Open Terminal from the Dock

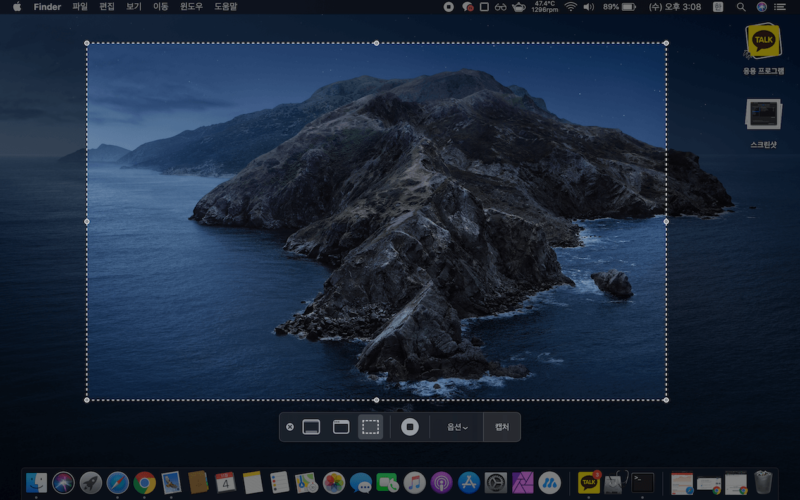click(643, 483)
